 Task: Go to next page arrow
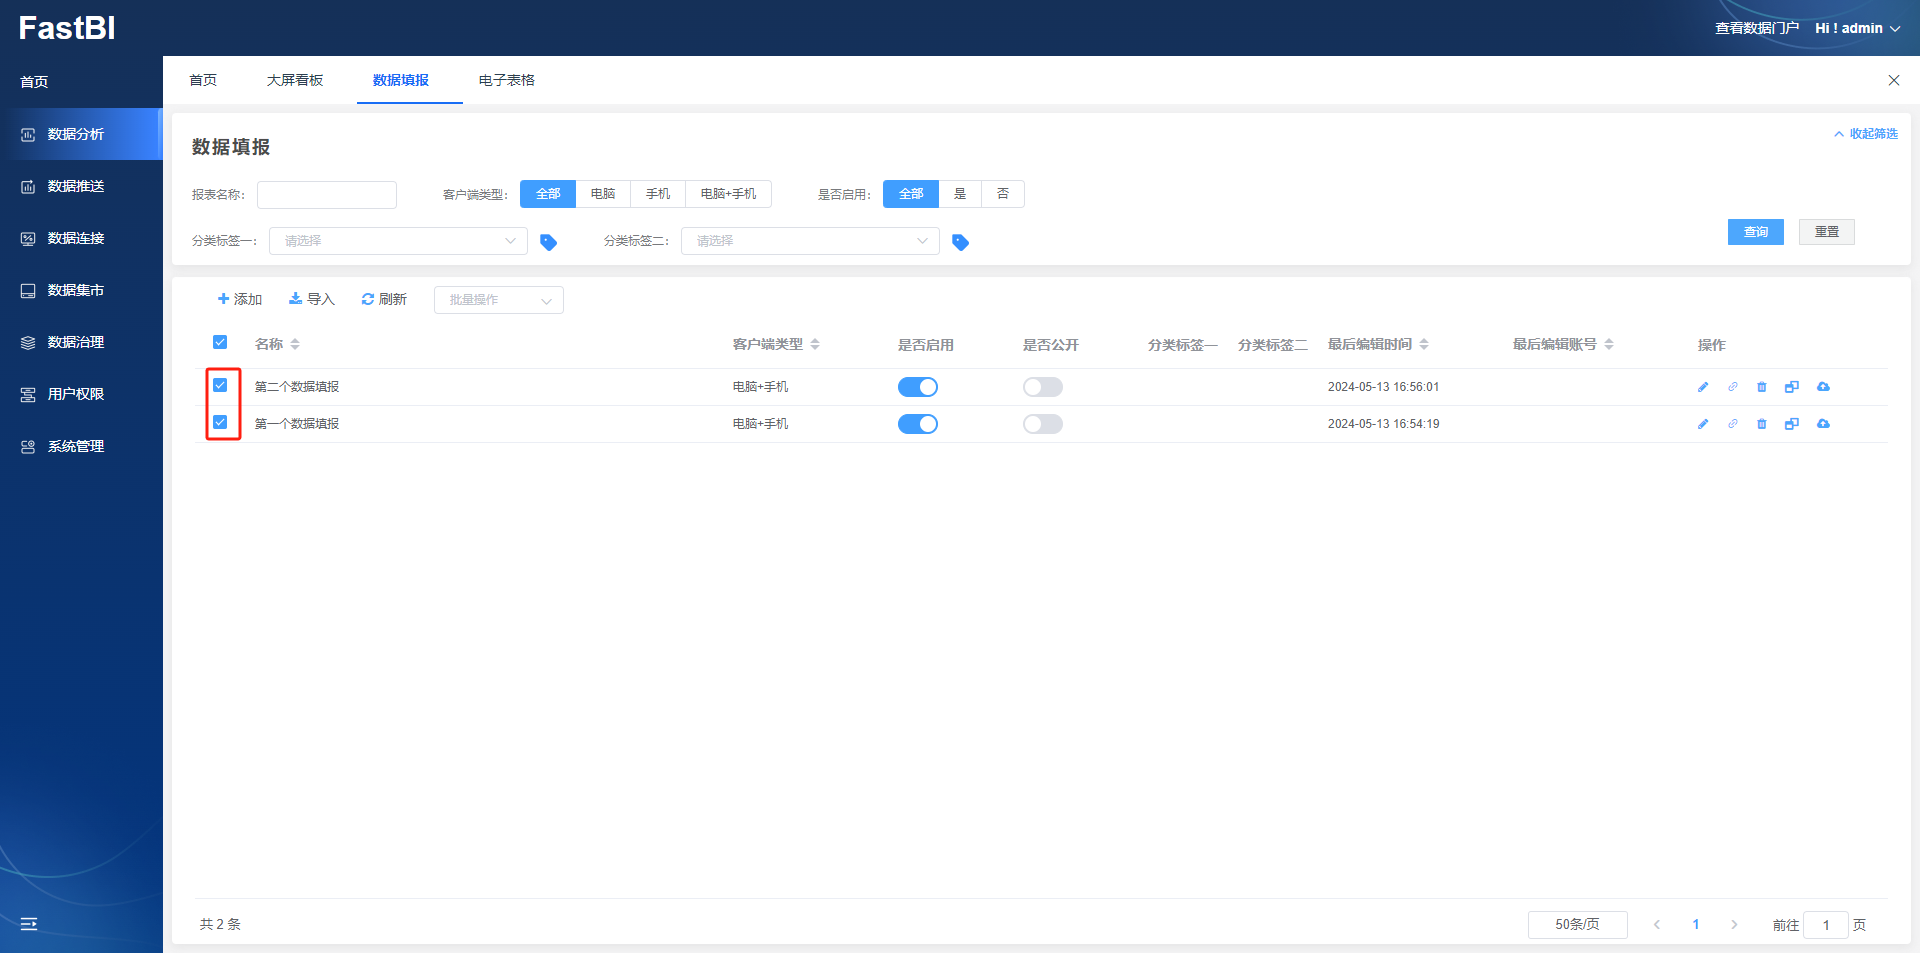(x=1734, y=925)
